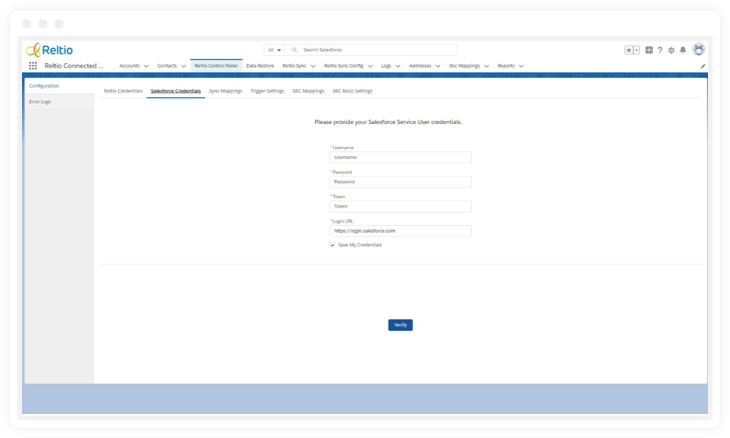Open the Contacts navigation tab
This screenshot has height=438, width=730.
167,66
